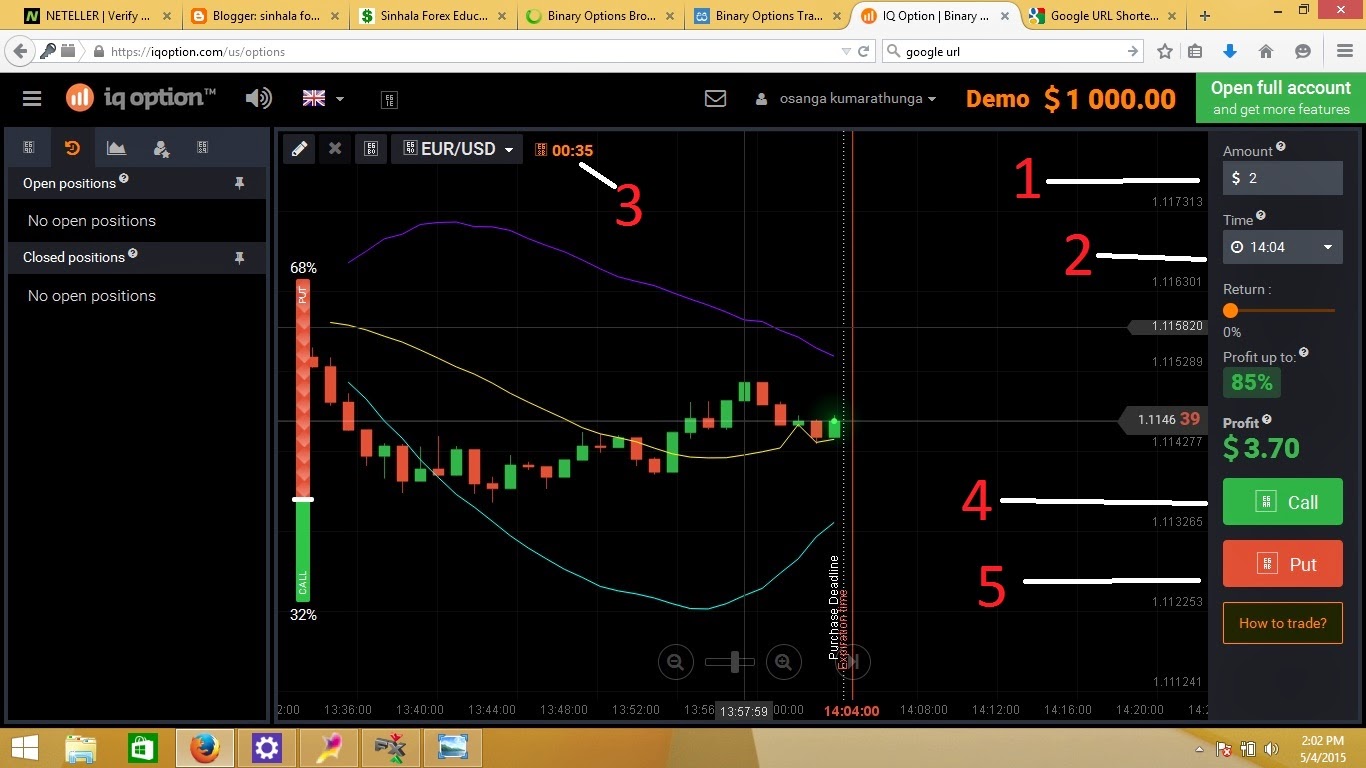Screen dimensions: 1366x768
Task: Switch to Sinhala Forex Education tab
Action: point(433,16)
